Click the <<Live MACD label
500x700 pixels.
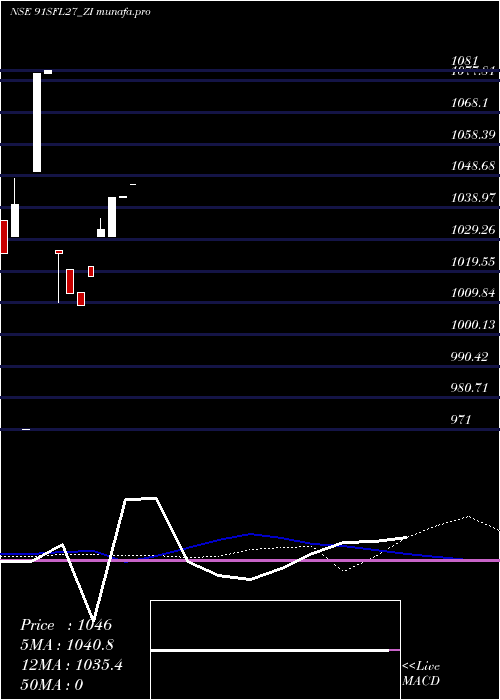(x=421, y=674)
